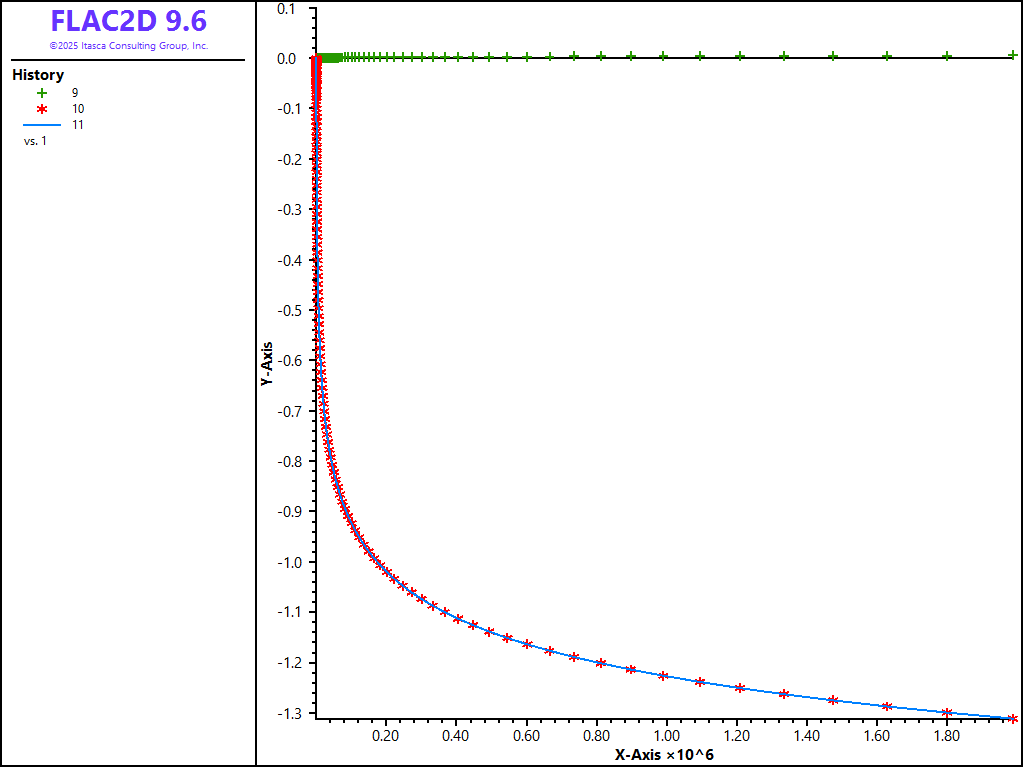Select the History legend heading
The width and height of the screenshot is (1024, 768).
point(38,75)
